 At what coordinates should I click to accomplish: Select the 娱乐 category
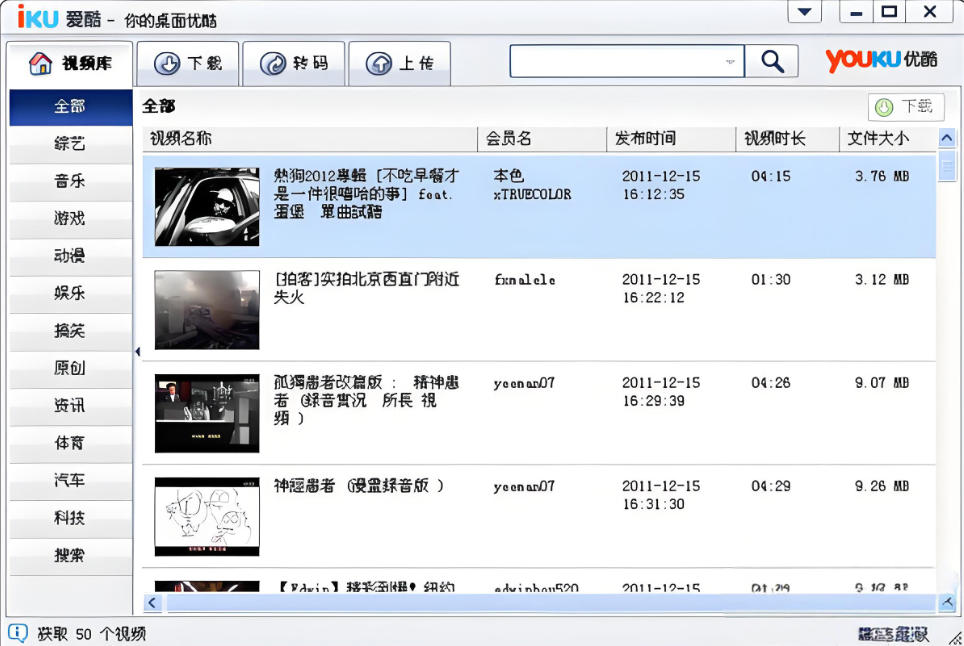[71, 294]
